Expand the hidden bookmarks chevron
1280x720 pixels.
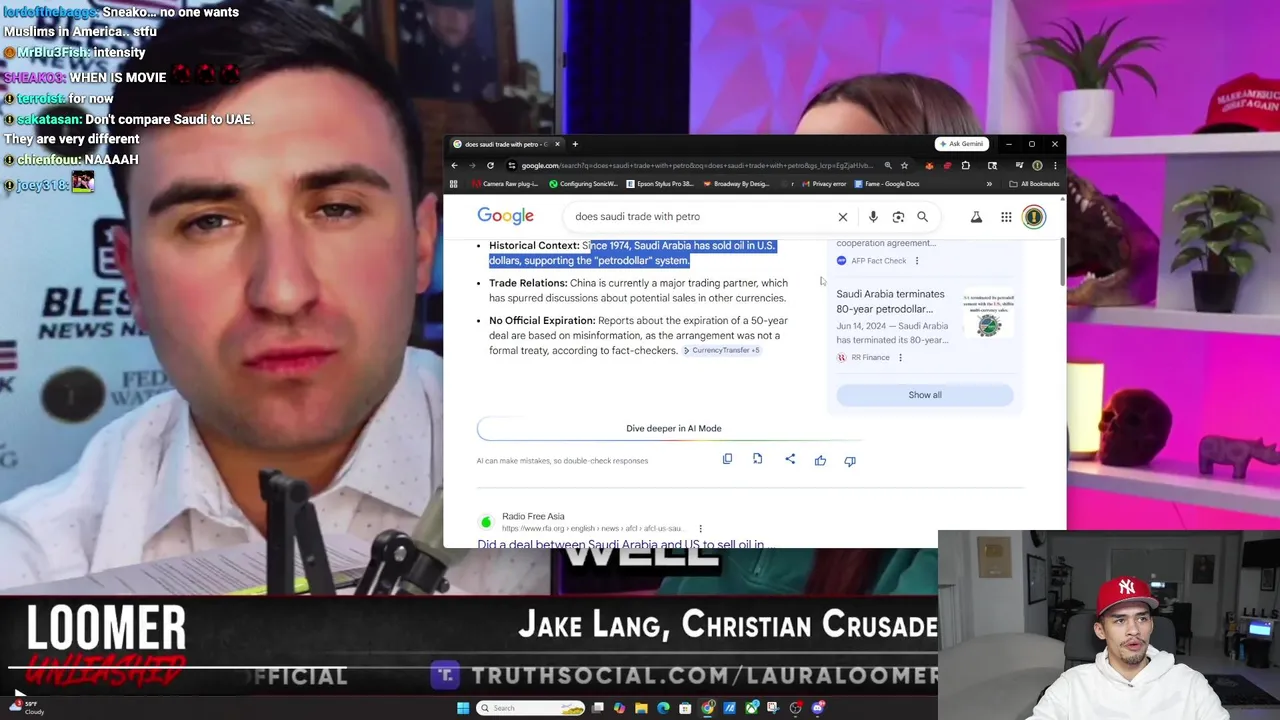(989, 184)
